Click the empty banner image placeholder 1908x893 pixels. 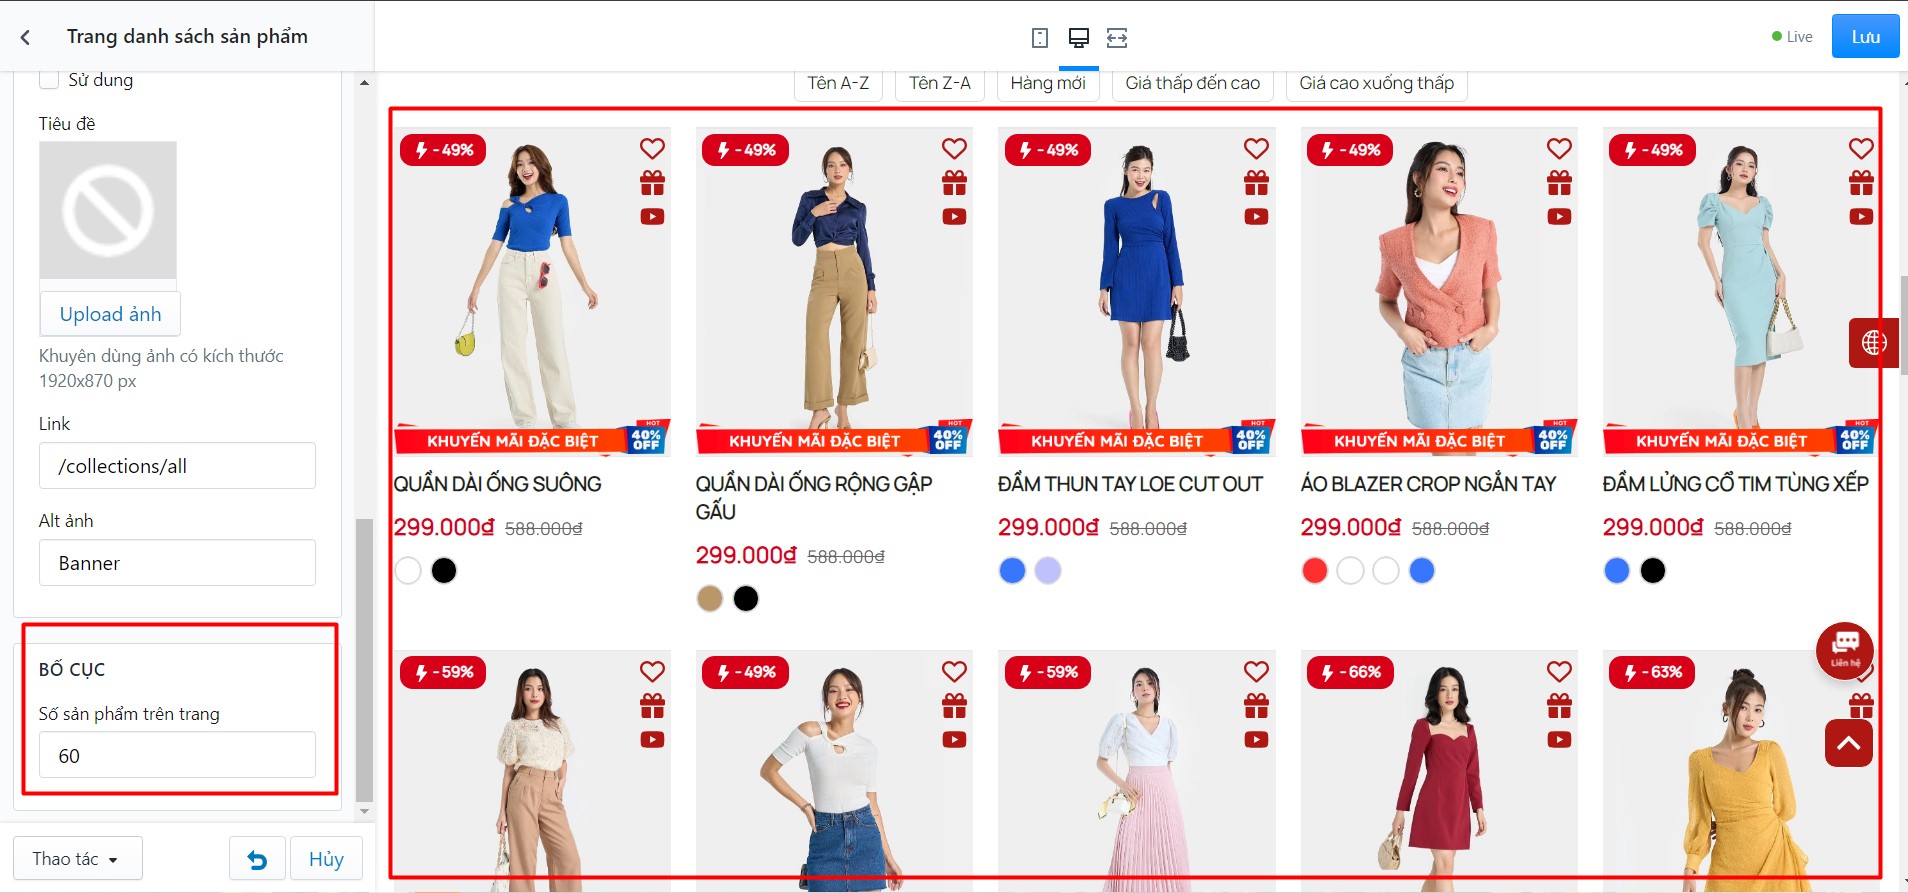108,210
